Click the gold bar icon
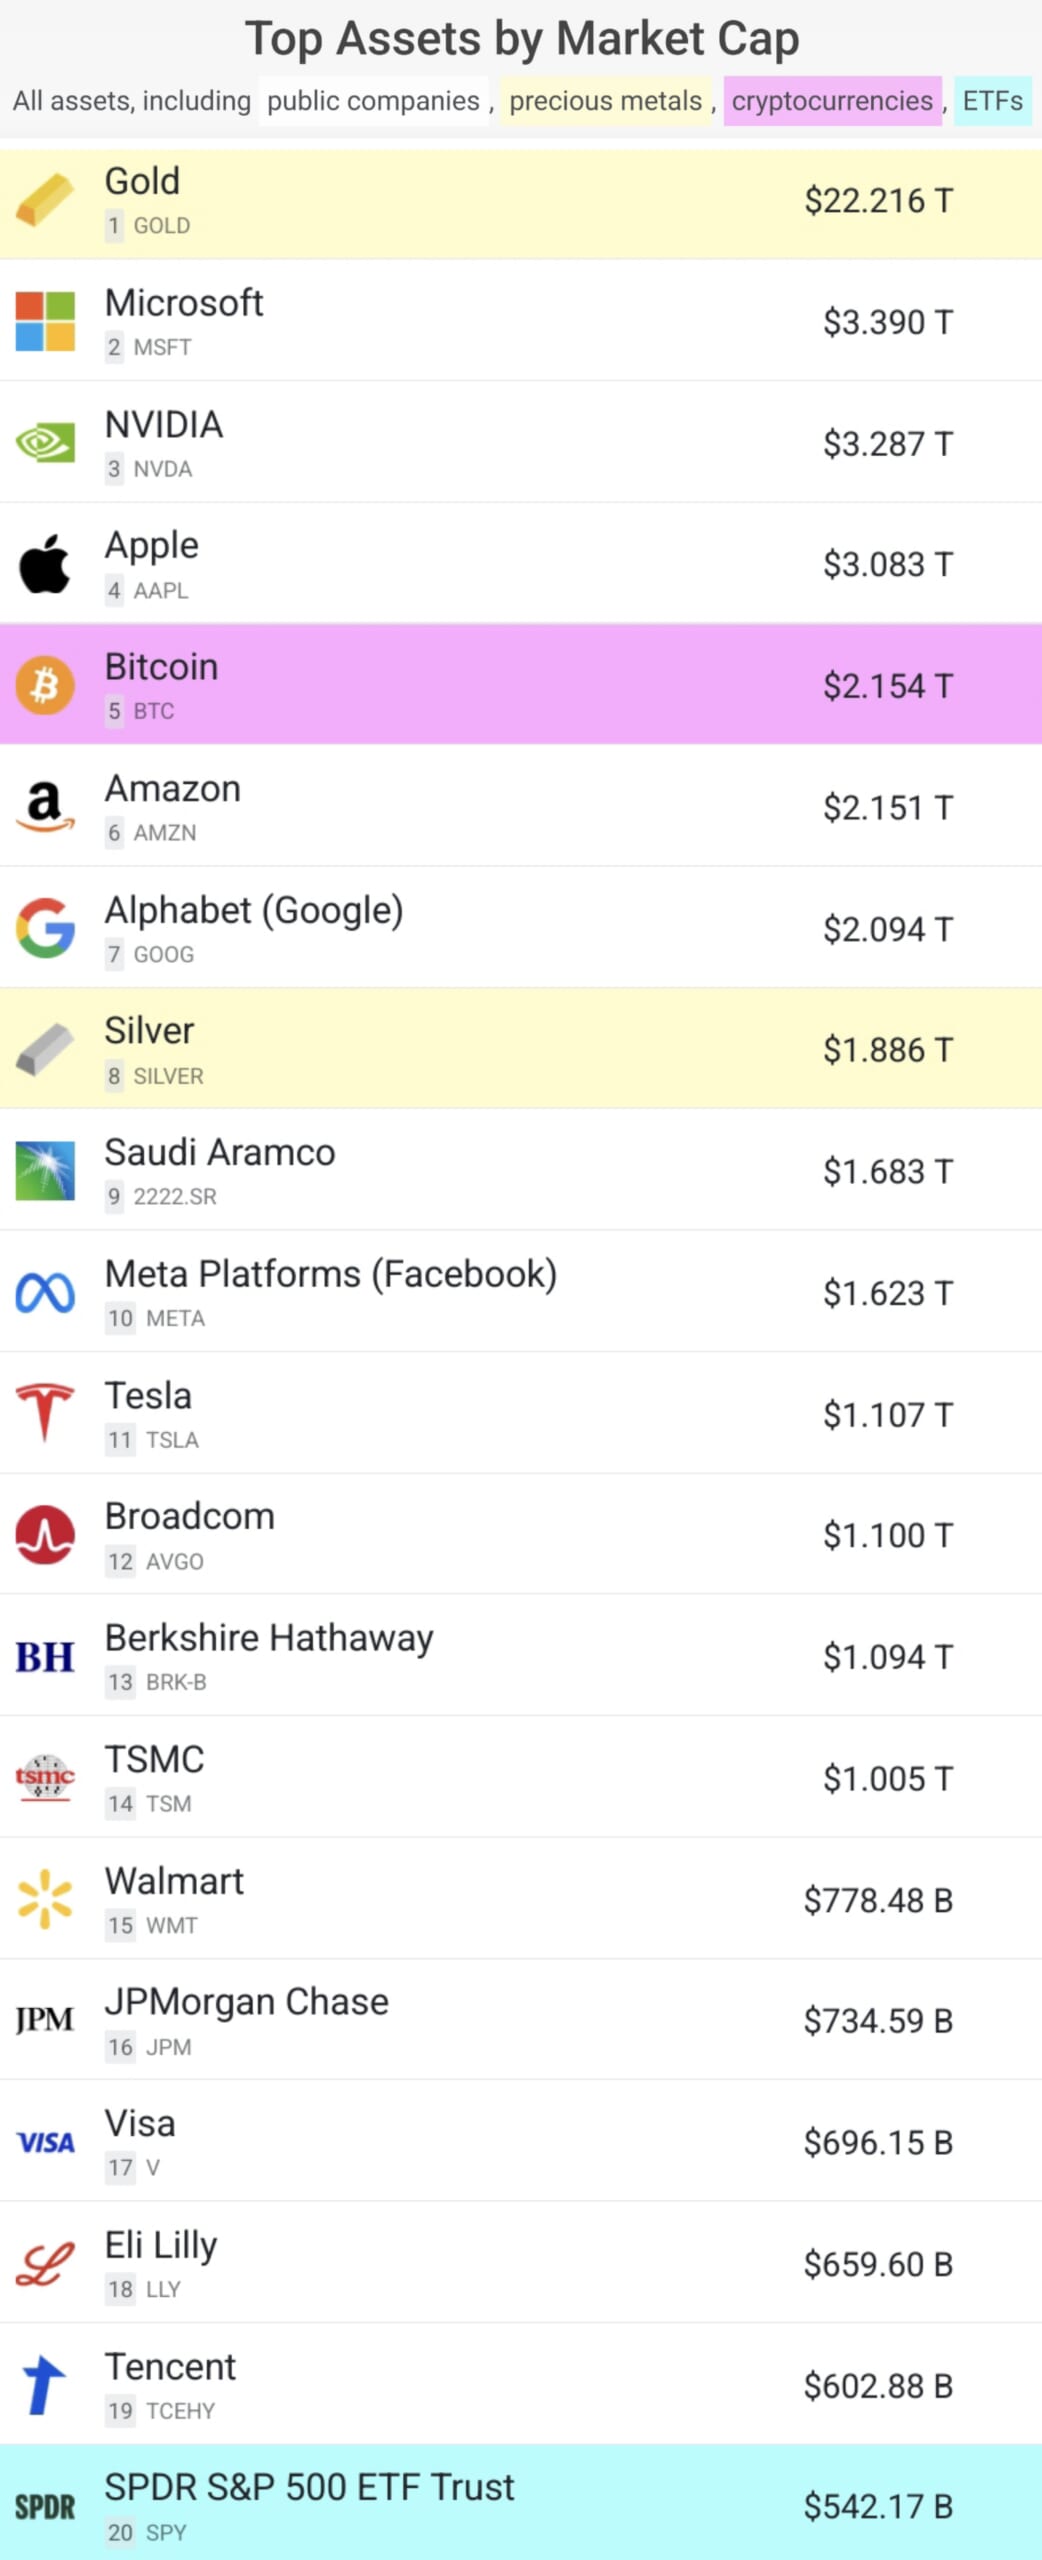Viewport: 1042px width, 2560px height. tap(45, 200)
